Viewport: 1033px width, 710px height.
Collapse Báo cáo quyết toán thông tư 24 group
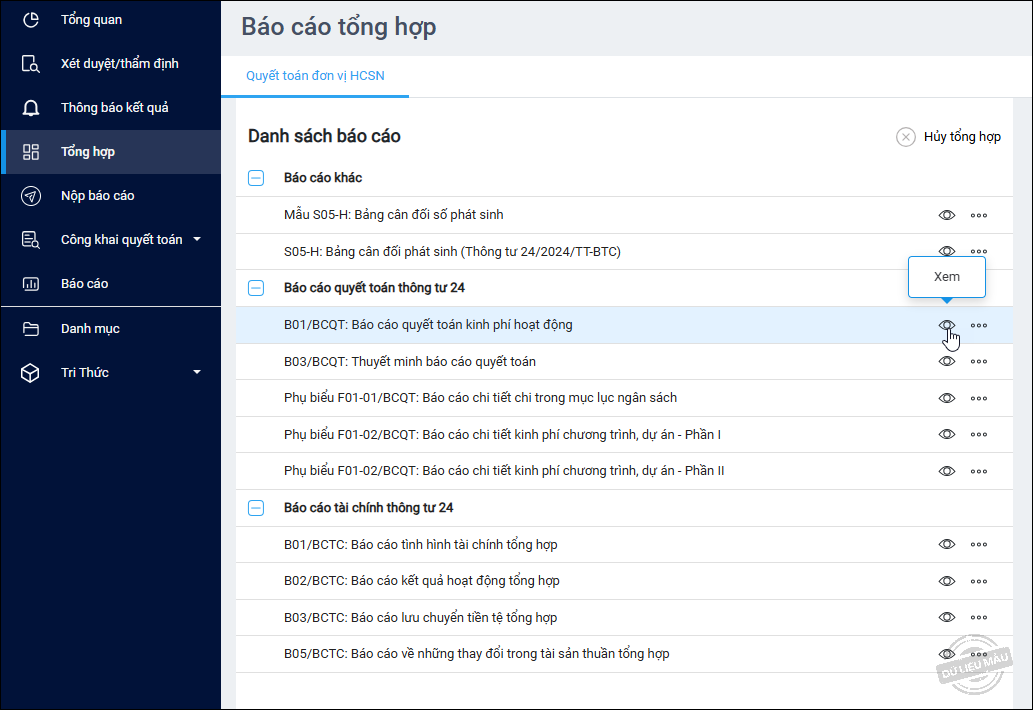pos(256,288)
